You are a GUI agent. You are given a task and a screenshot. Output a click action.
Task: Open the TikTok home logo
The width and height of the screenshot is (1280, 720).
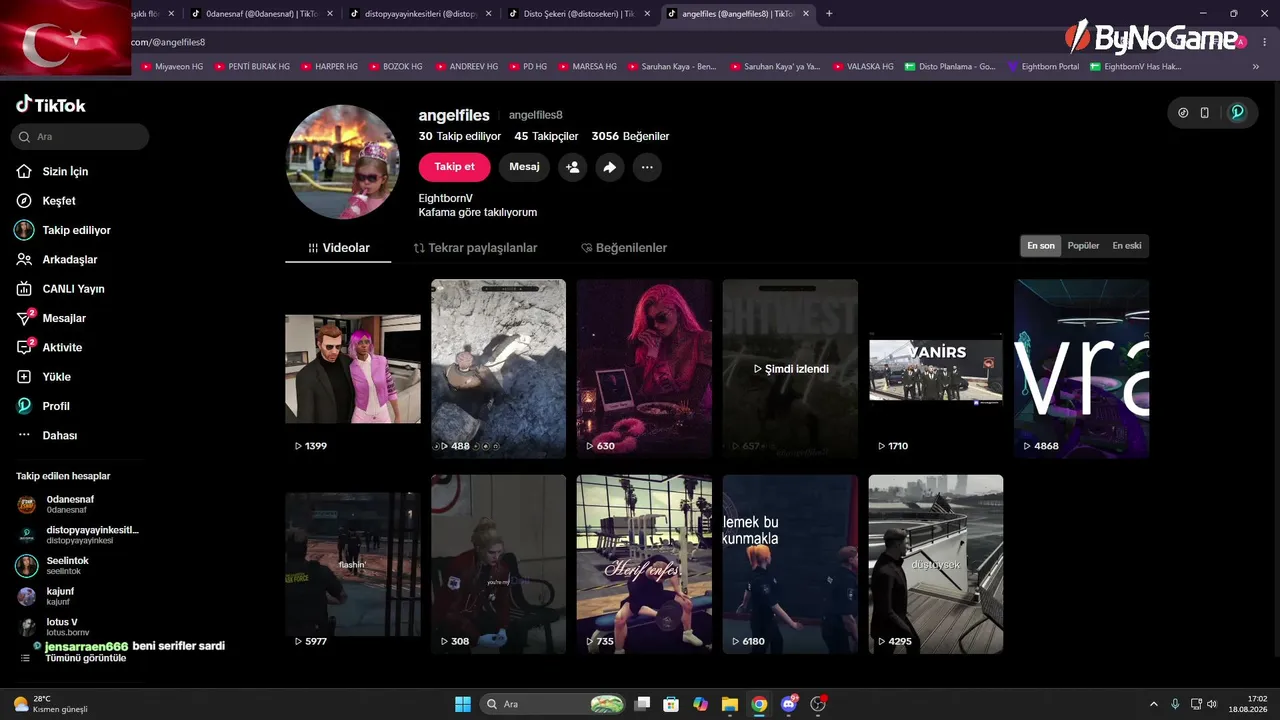click(x=51, y=105)
